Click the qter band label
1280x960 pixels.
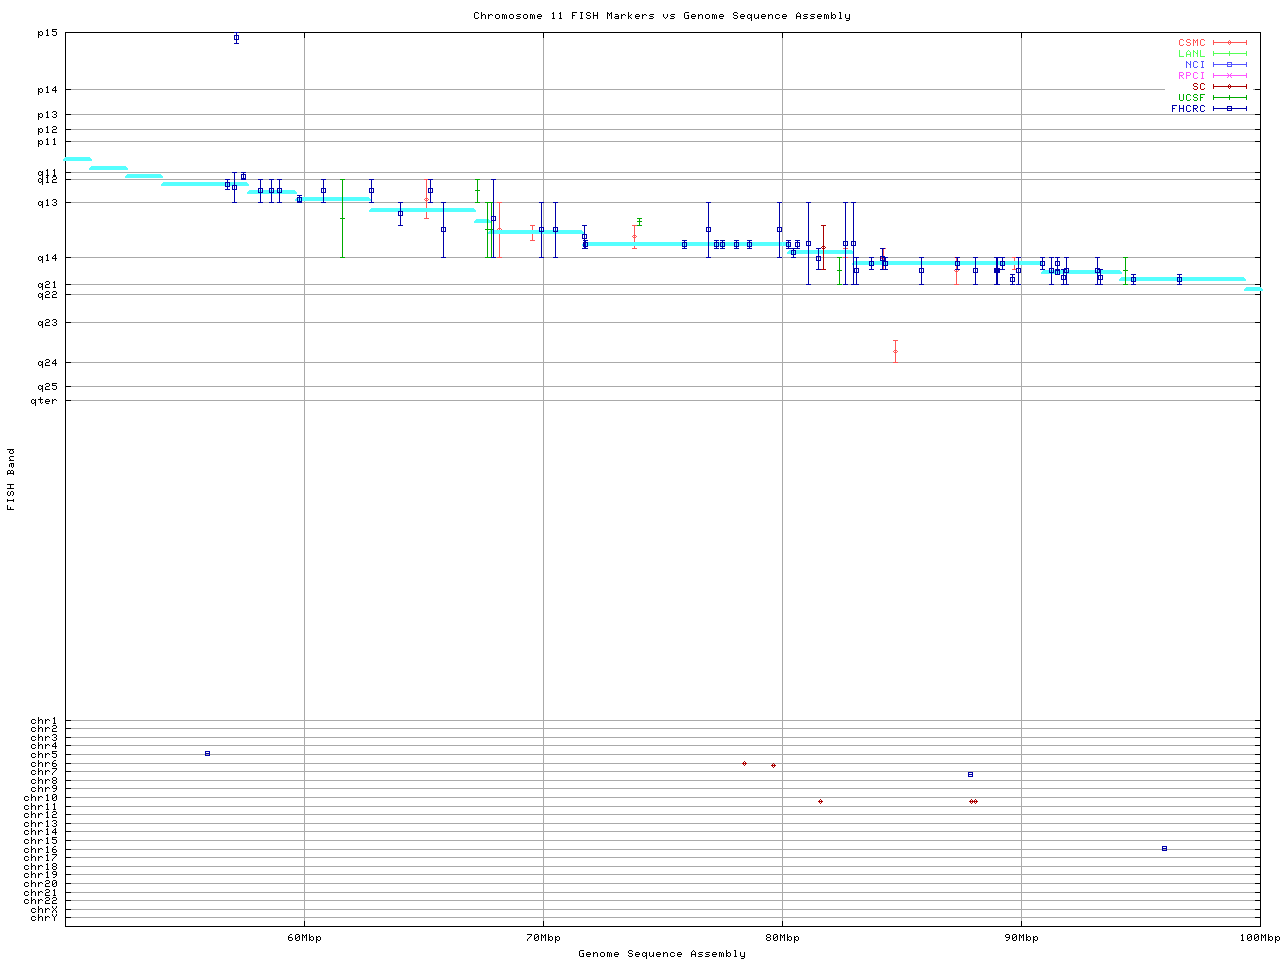44,401
